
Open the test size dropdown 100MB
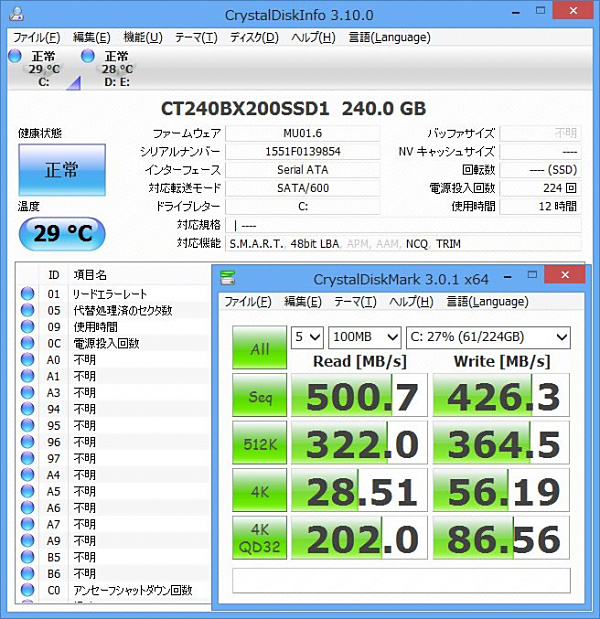(364, 337)
